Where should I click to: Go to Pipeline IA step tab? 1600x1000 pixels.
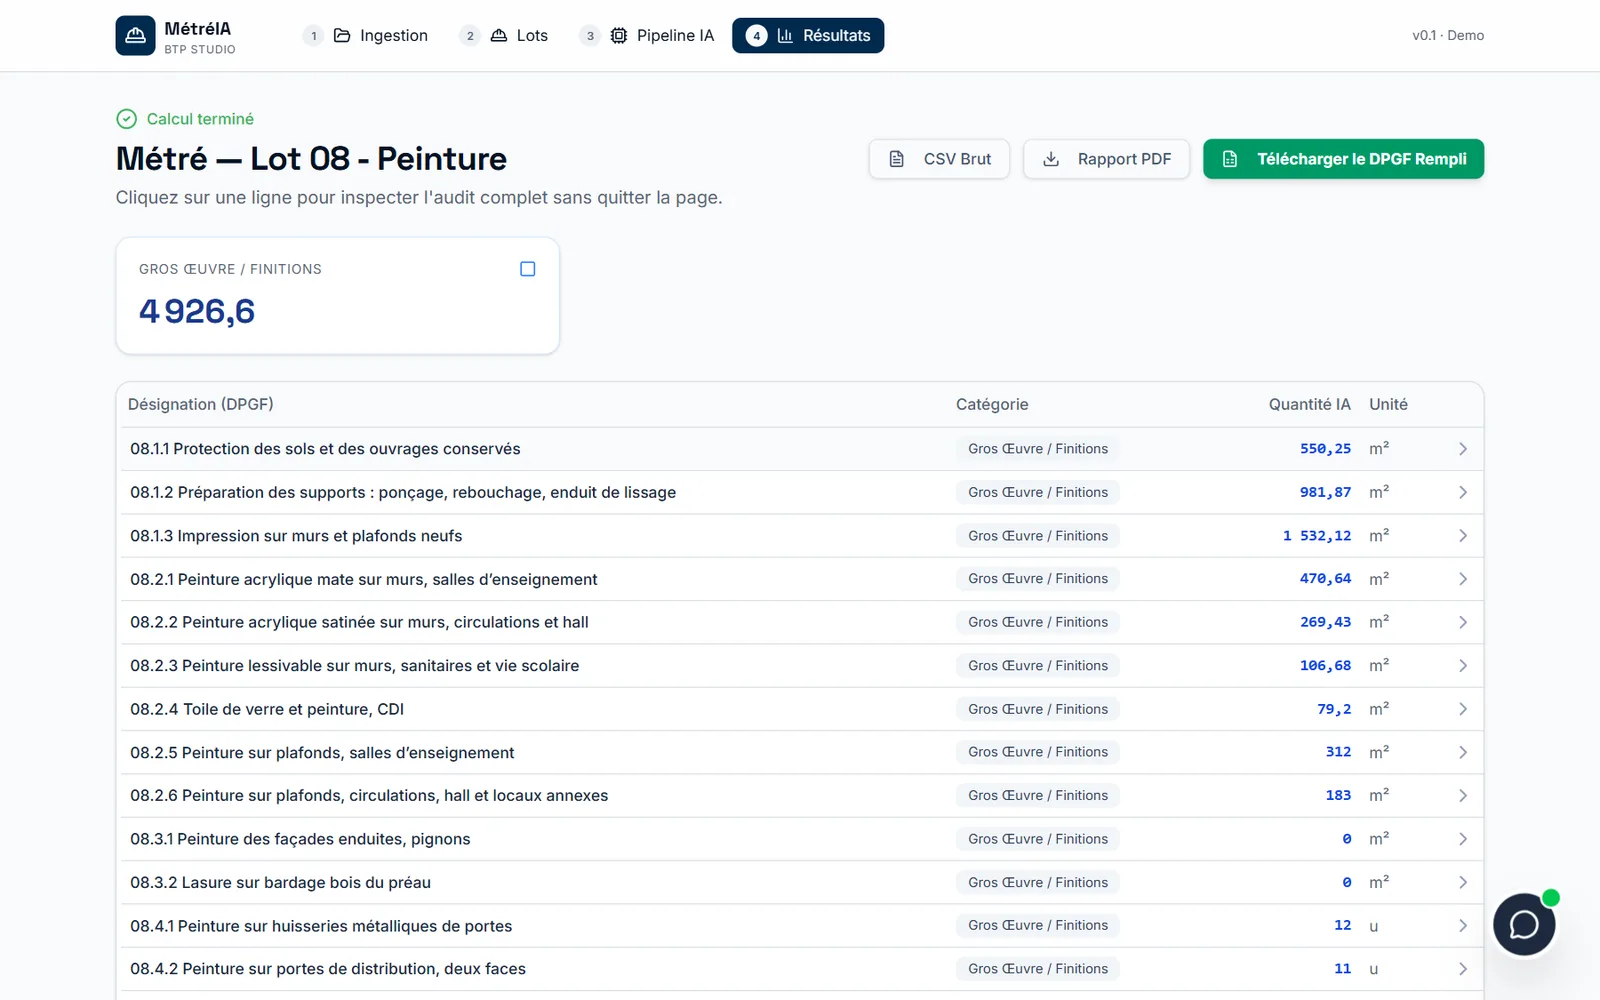648,35
